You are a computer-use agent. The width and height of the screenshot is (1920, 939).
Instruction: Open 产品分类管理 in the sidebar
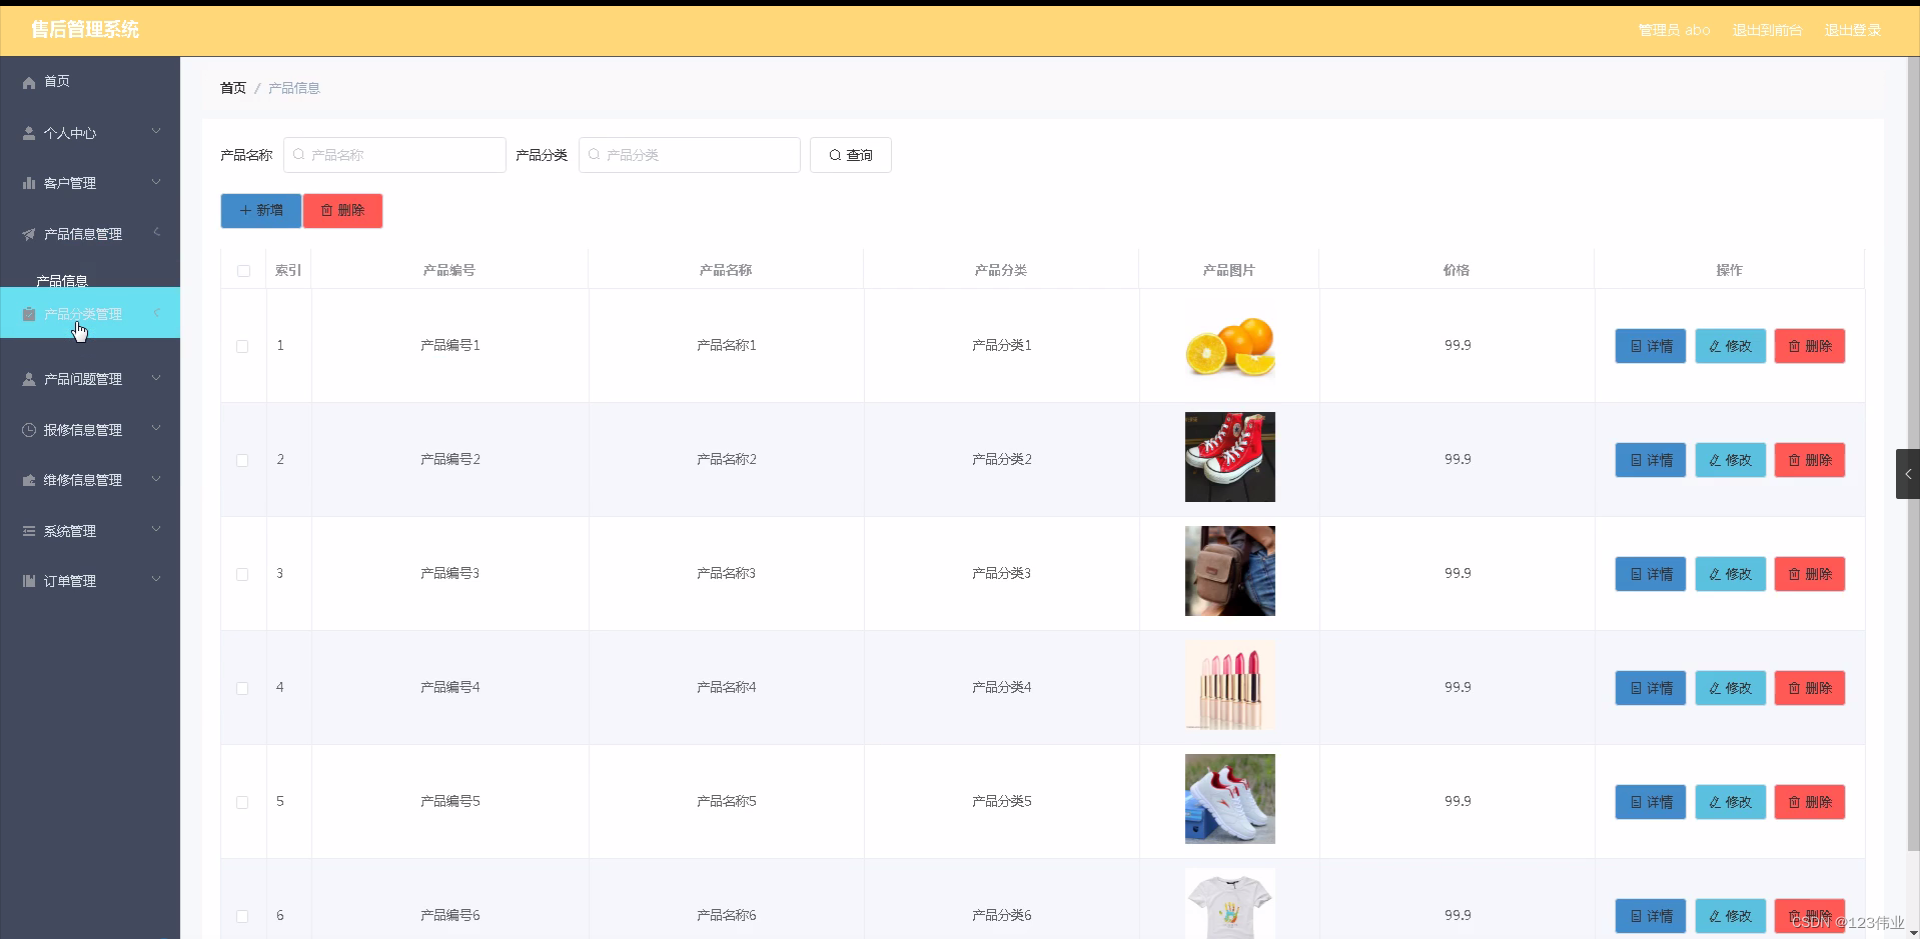tap(85, 313)
